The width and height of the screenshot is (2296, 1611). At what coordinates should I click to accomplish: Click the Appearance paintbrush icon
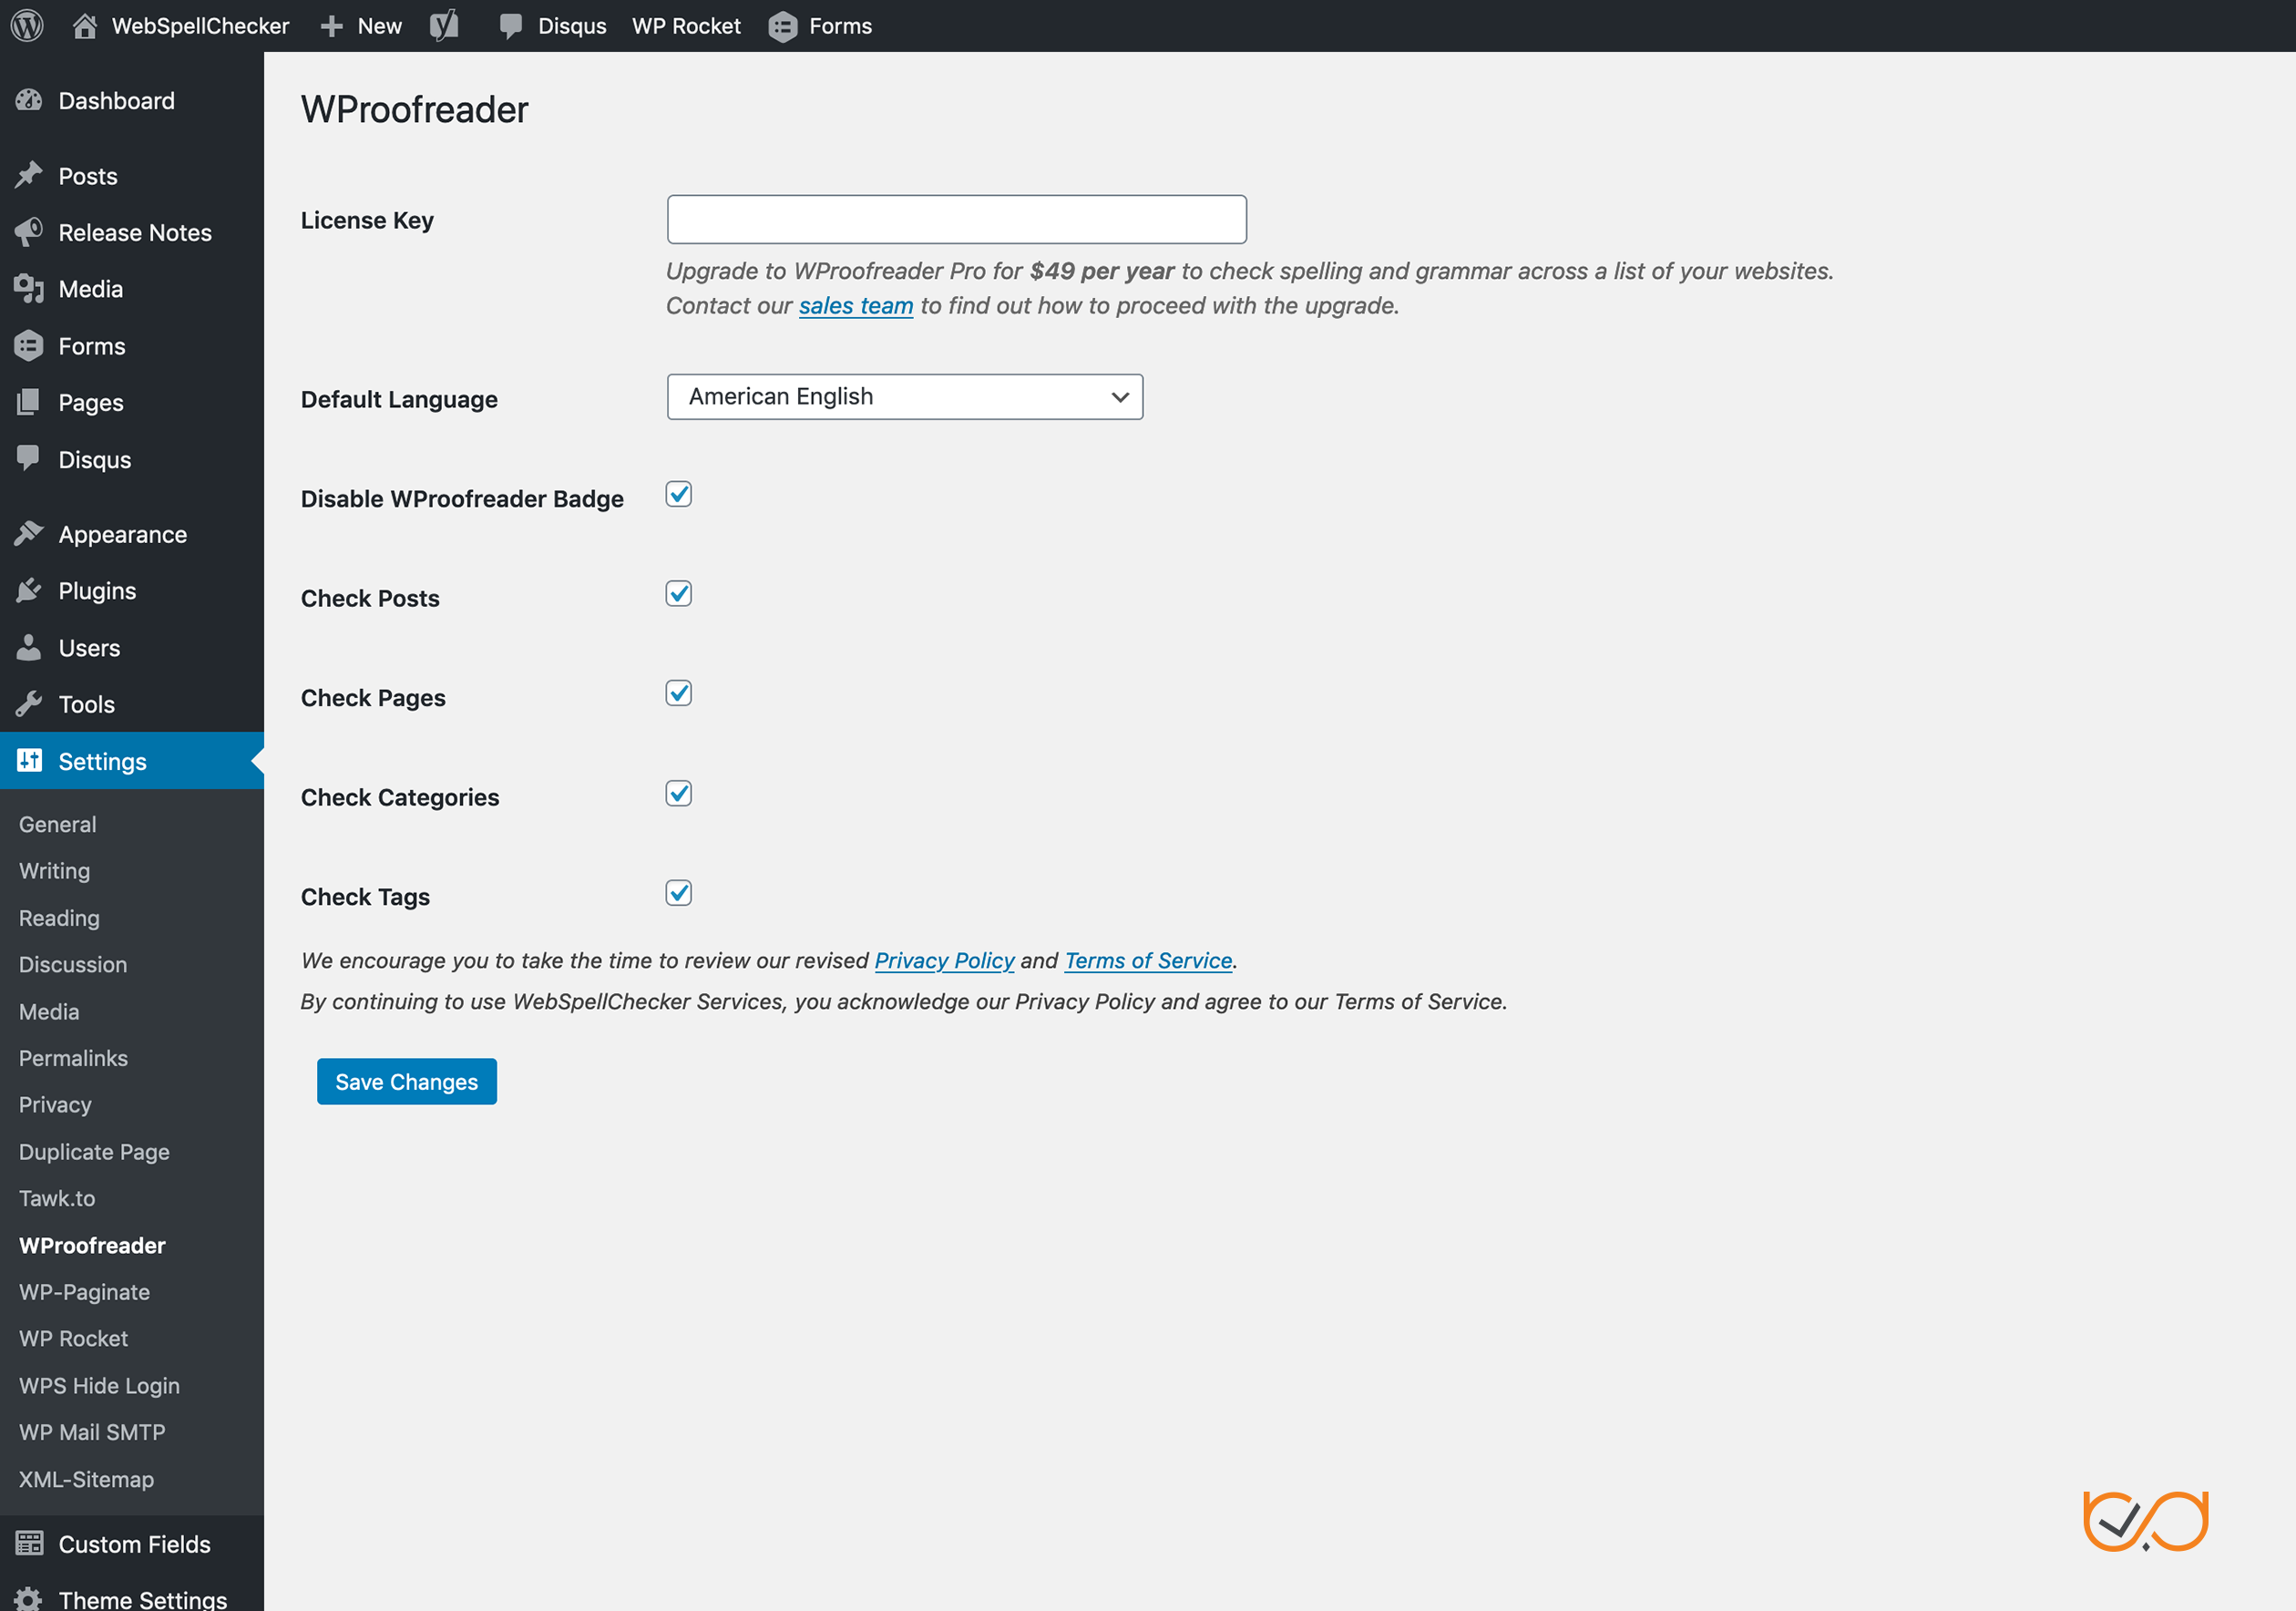click(x=29, y=534)
